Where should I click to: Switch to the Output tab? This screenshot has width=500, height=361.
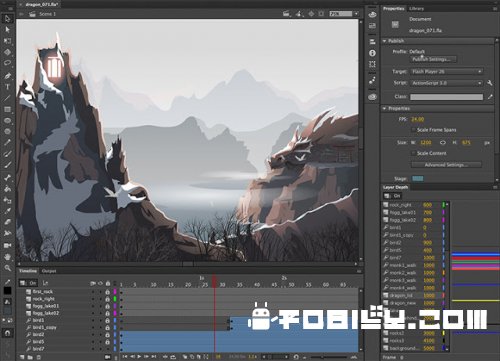pos(49,271)
